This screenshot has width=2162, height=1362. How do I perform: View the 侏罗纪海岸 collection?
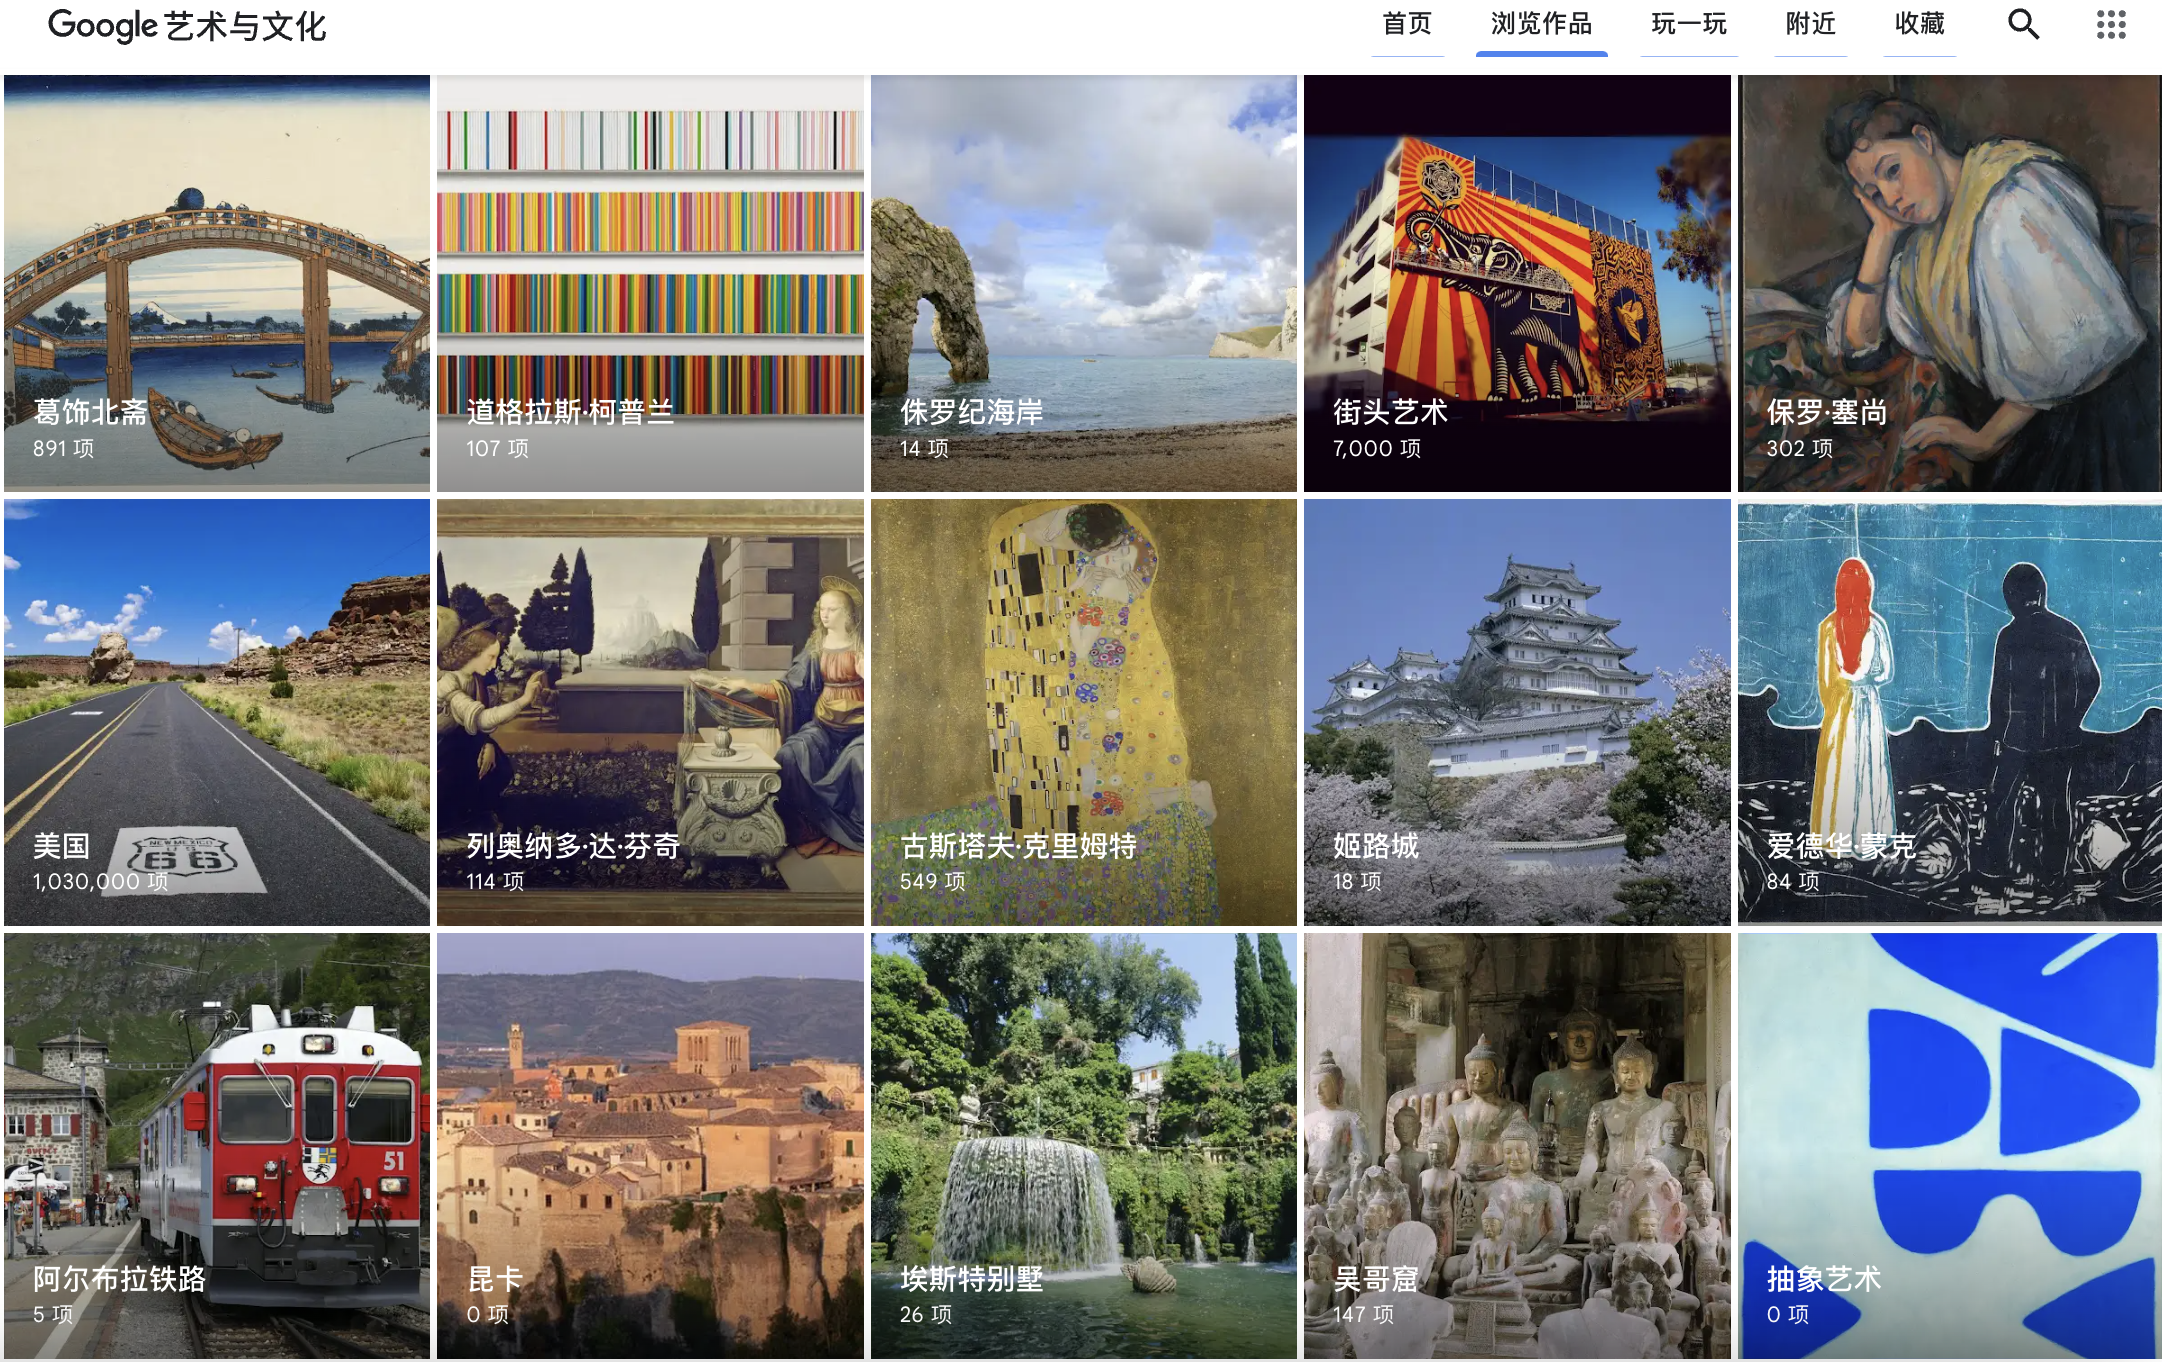coord(1083,283)
